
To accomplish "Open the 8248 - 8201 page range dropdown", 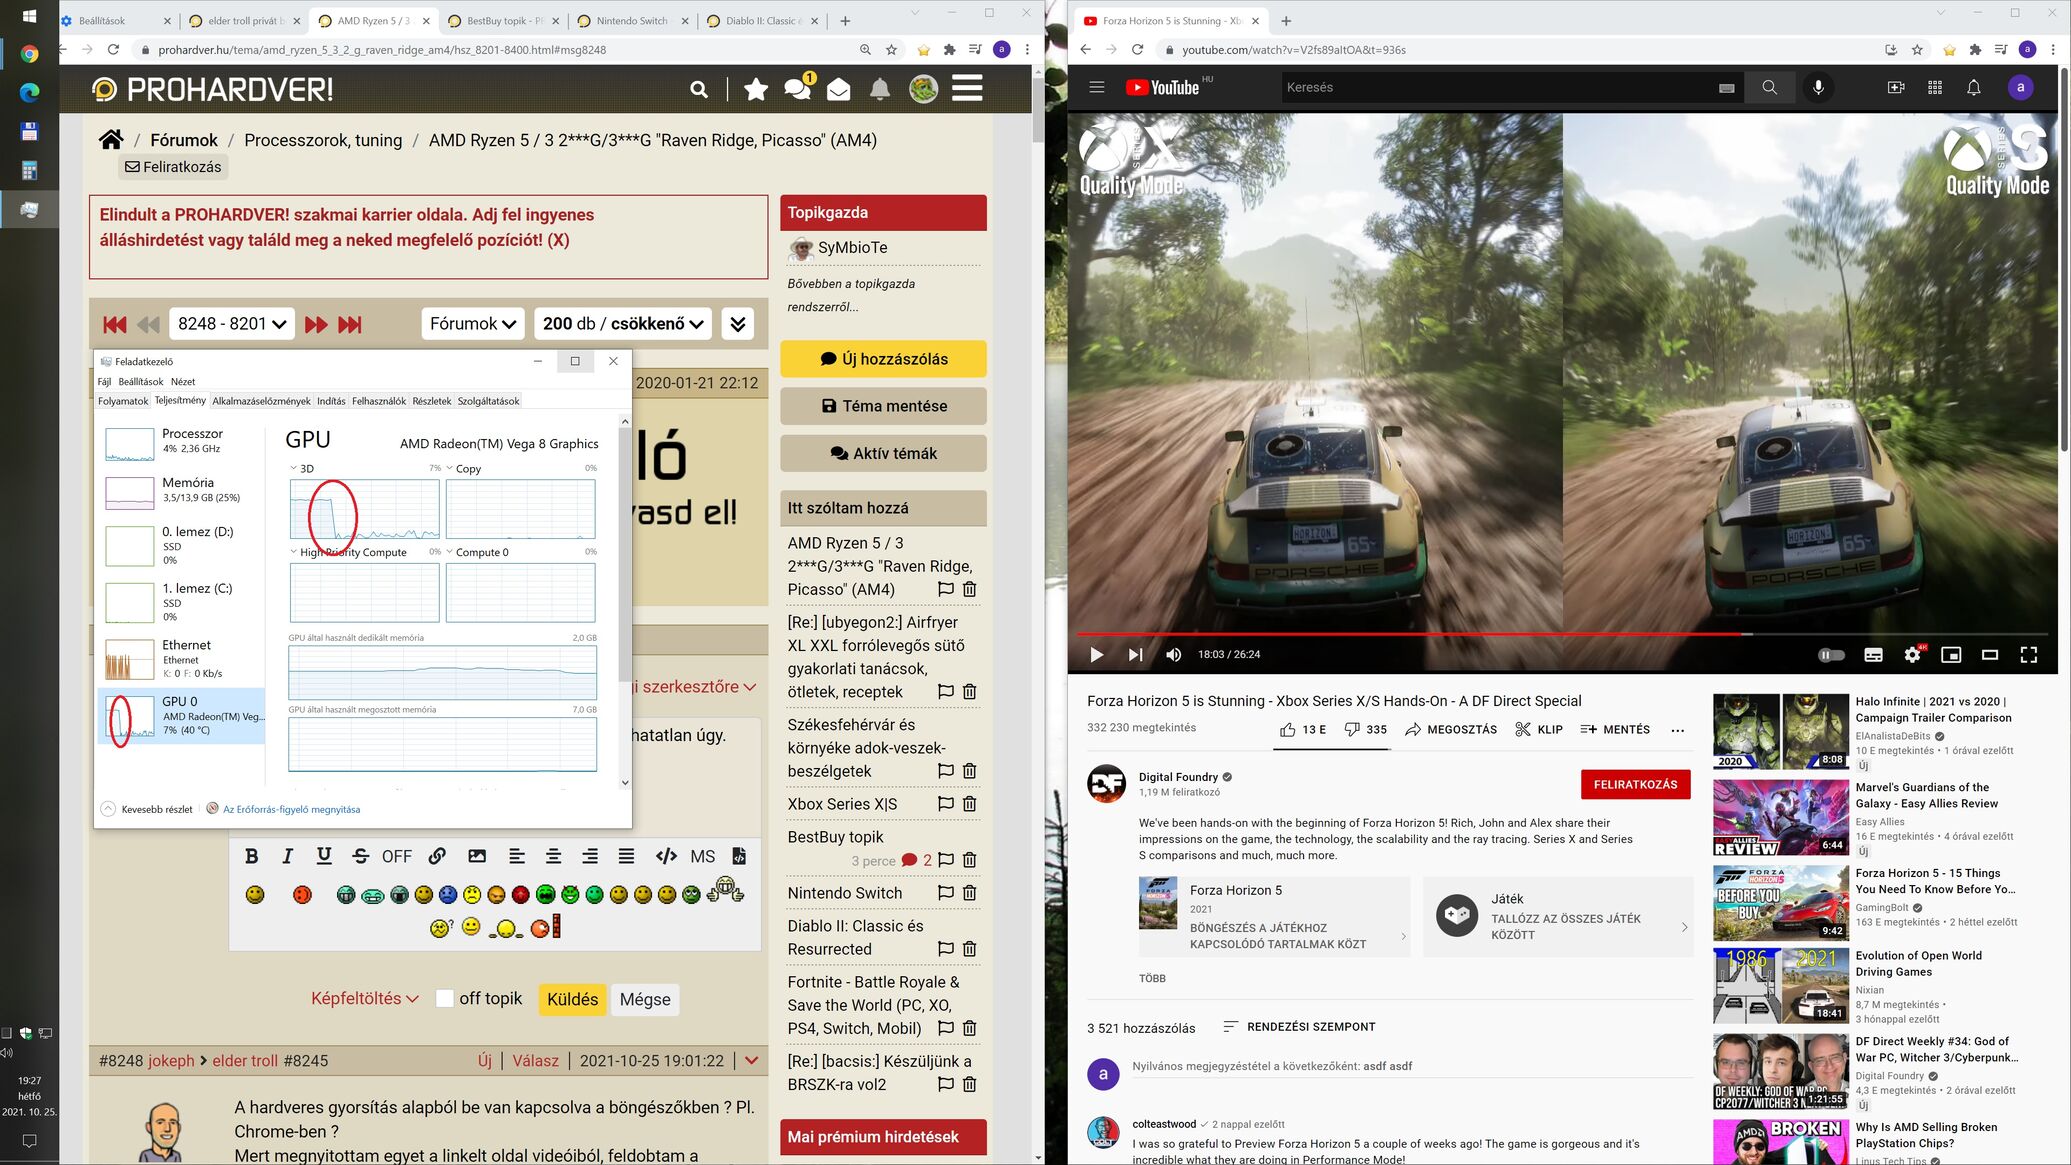I will coord(231,324).
